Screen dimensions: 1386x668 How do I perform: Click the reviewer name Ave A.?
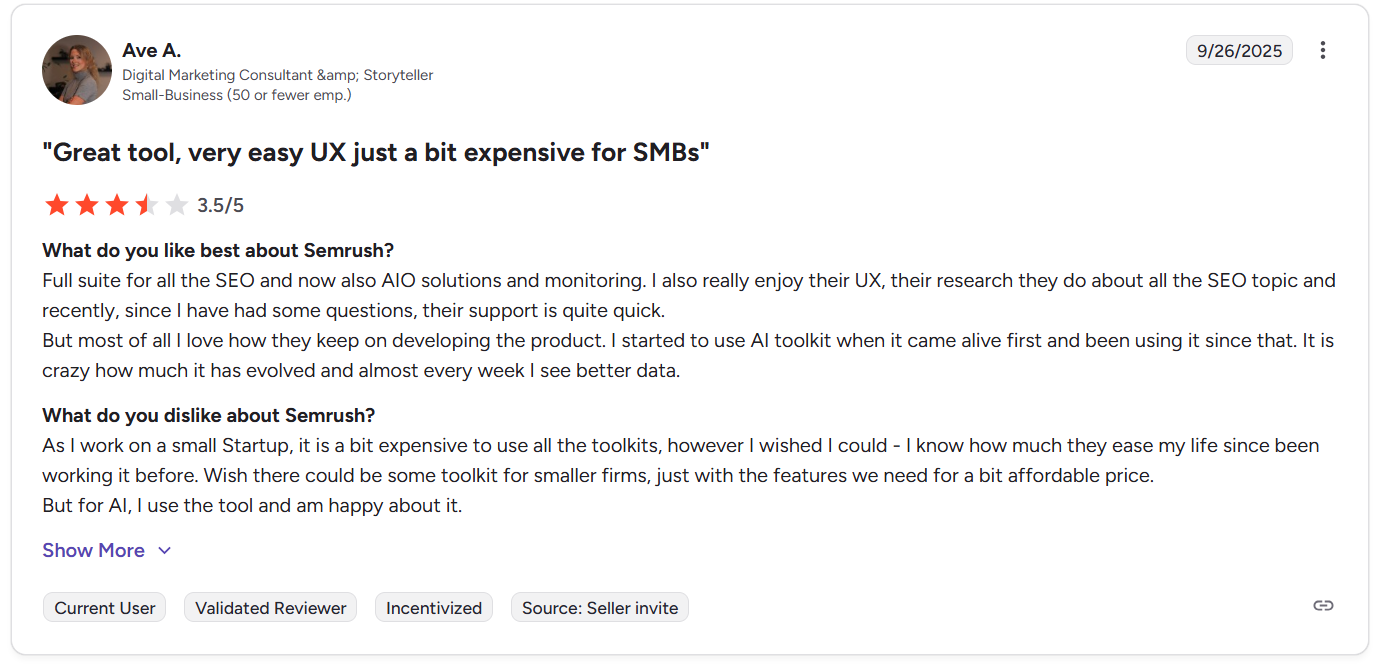tap(151, 50)
